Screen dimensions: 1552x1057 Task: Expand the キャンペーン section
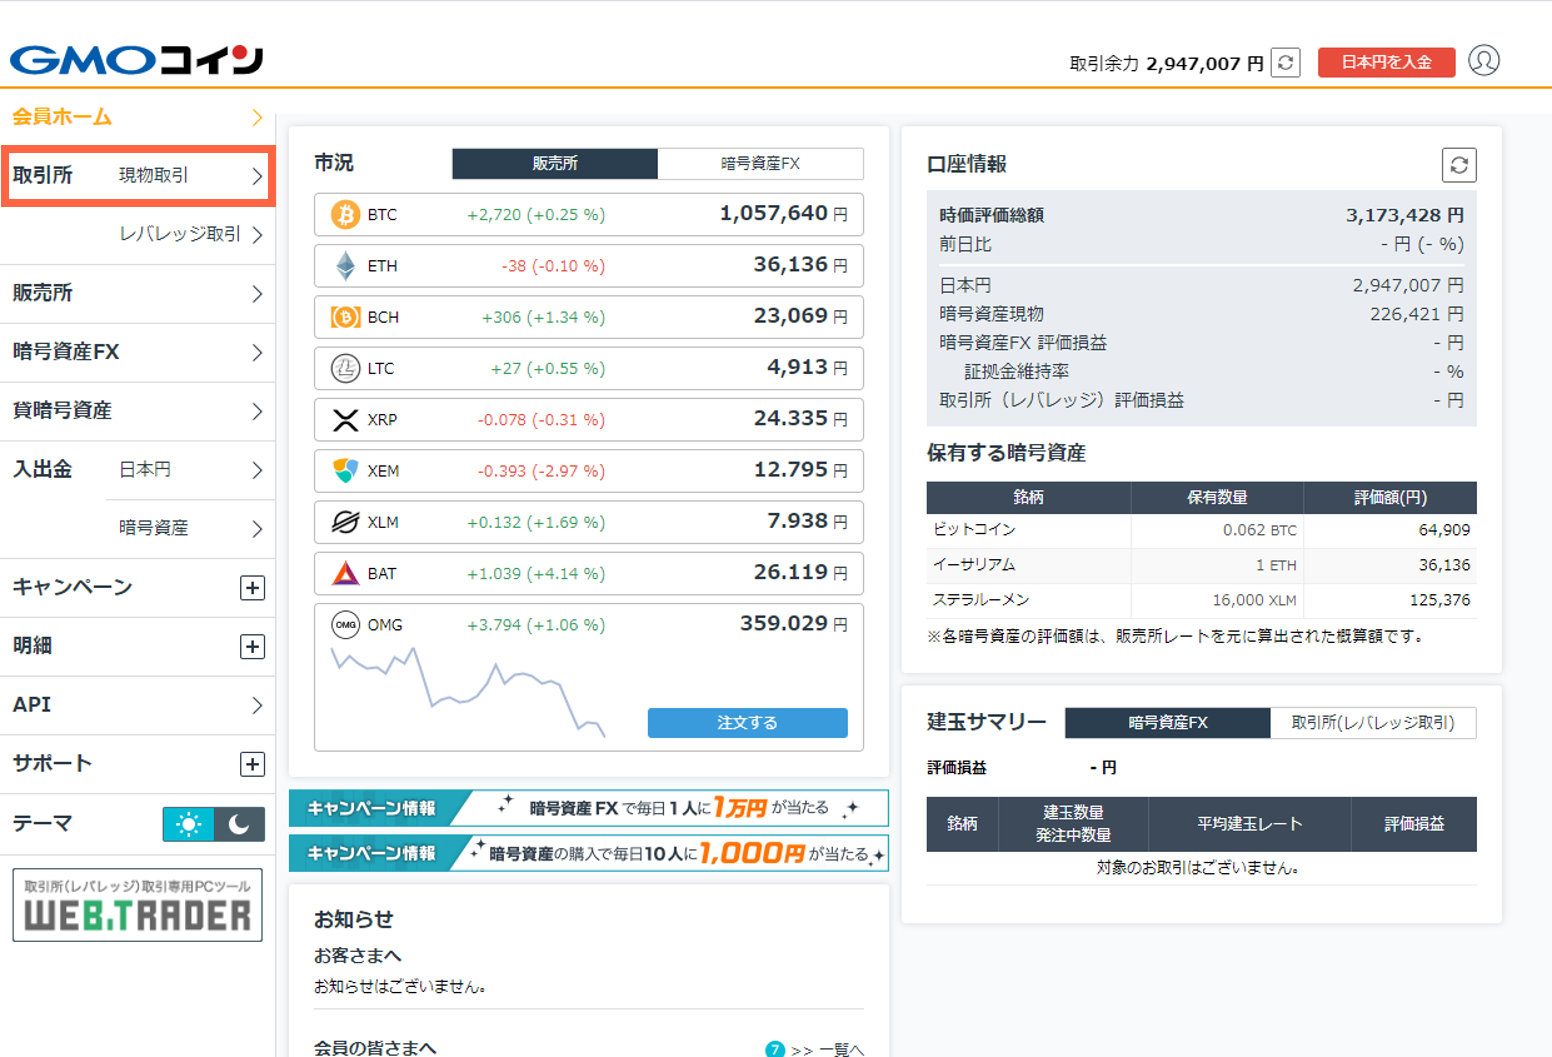(x=254, y=588)
